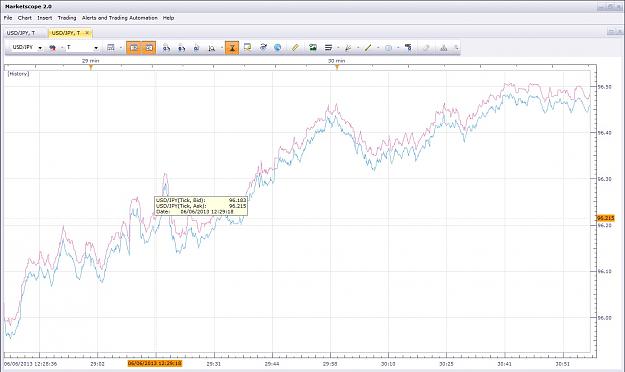Click the USD/JPY Bid/Ask tooltip box
This screenshot has height=372, width=625.
pos(201,206)
